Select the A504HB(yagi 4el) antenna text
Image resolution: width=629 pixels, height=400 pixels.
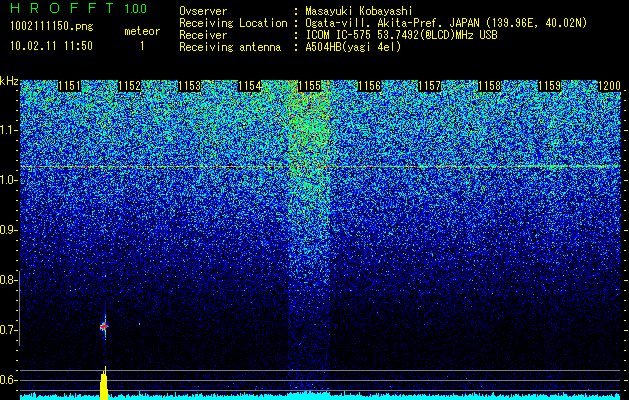click(x=353, y=47)
